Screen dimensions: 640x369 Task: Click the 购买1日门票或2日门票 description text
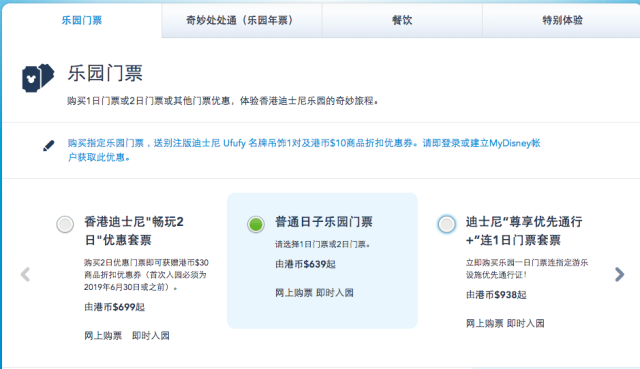point(222,101)
